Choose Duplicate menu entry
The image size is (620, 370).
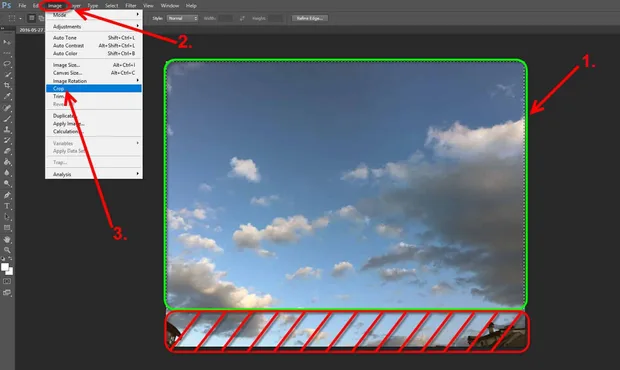93,116
